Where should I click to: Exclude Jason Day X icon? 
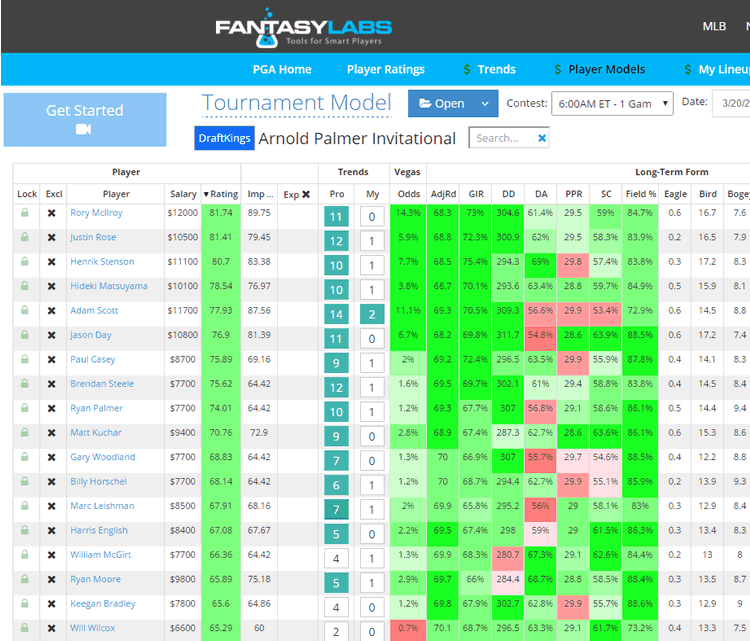click(52, 335)
